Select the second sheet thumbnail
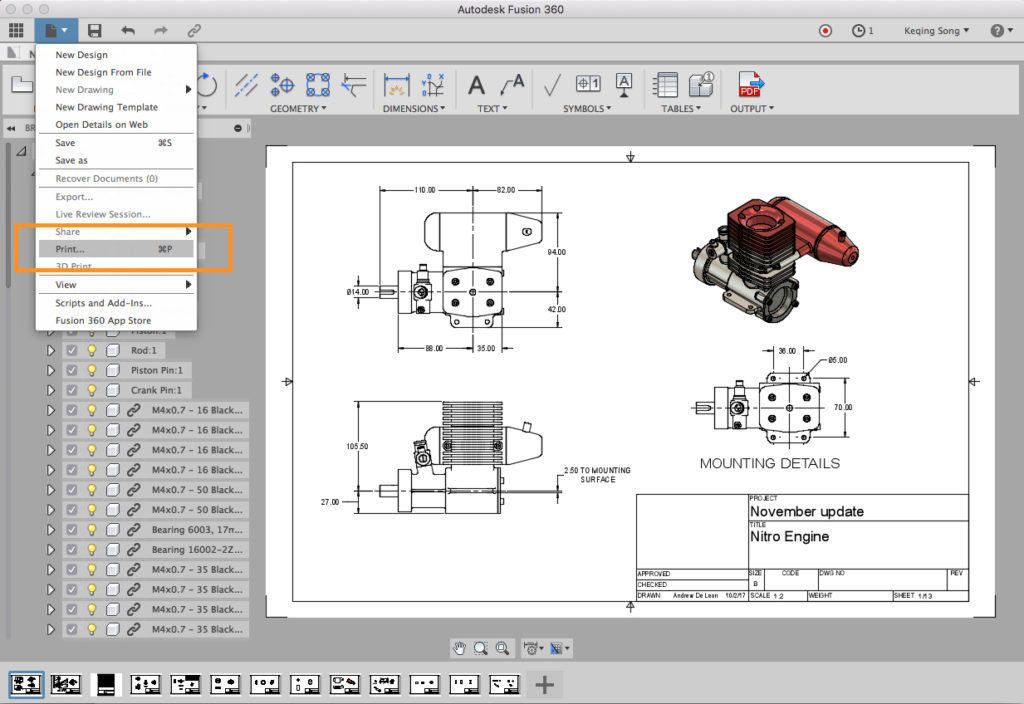 coord(66,684)
